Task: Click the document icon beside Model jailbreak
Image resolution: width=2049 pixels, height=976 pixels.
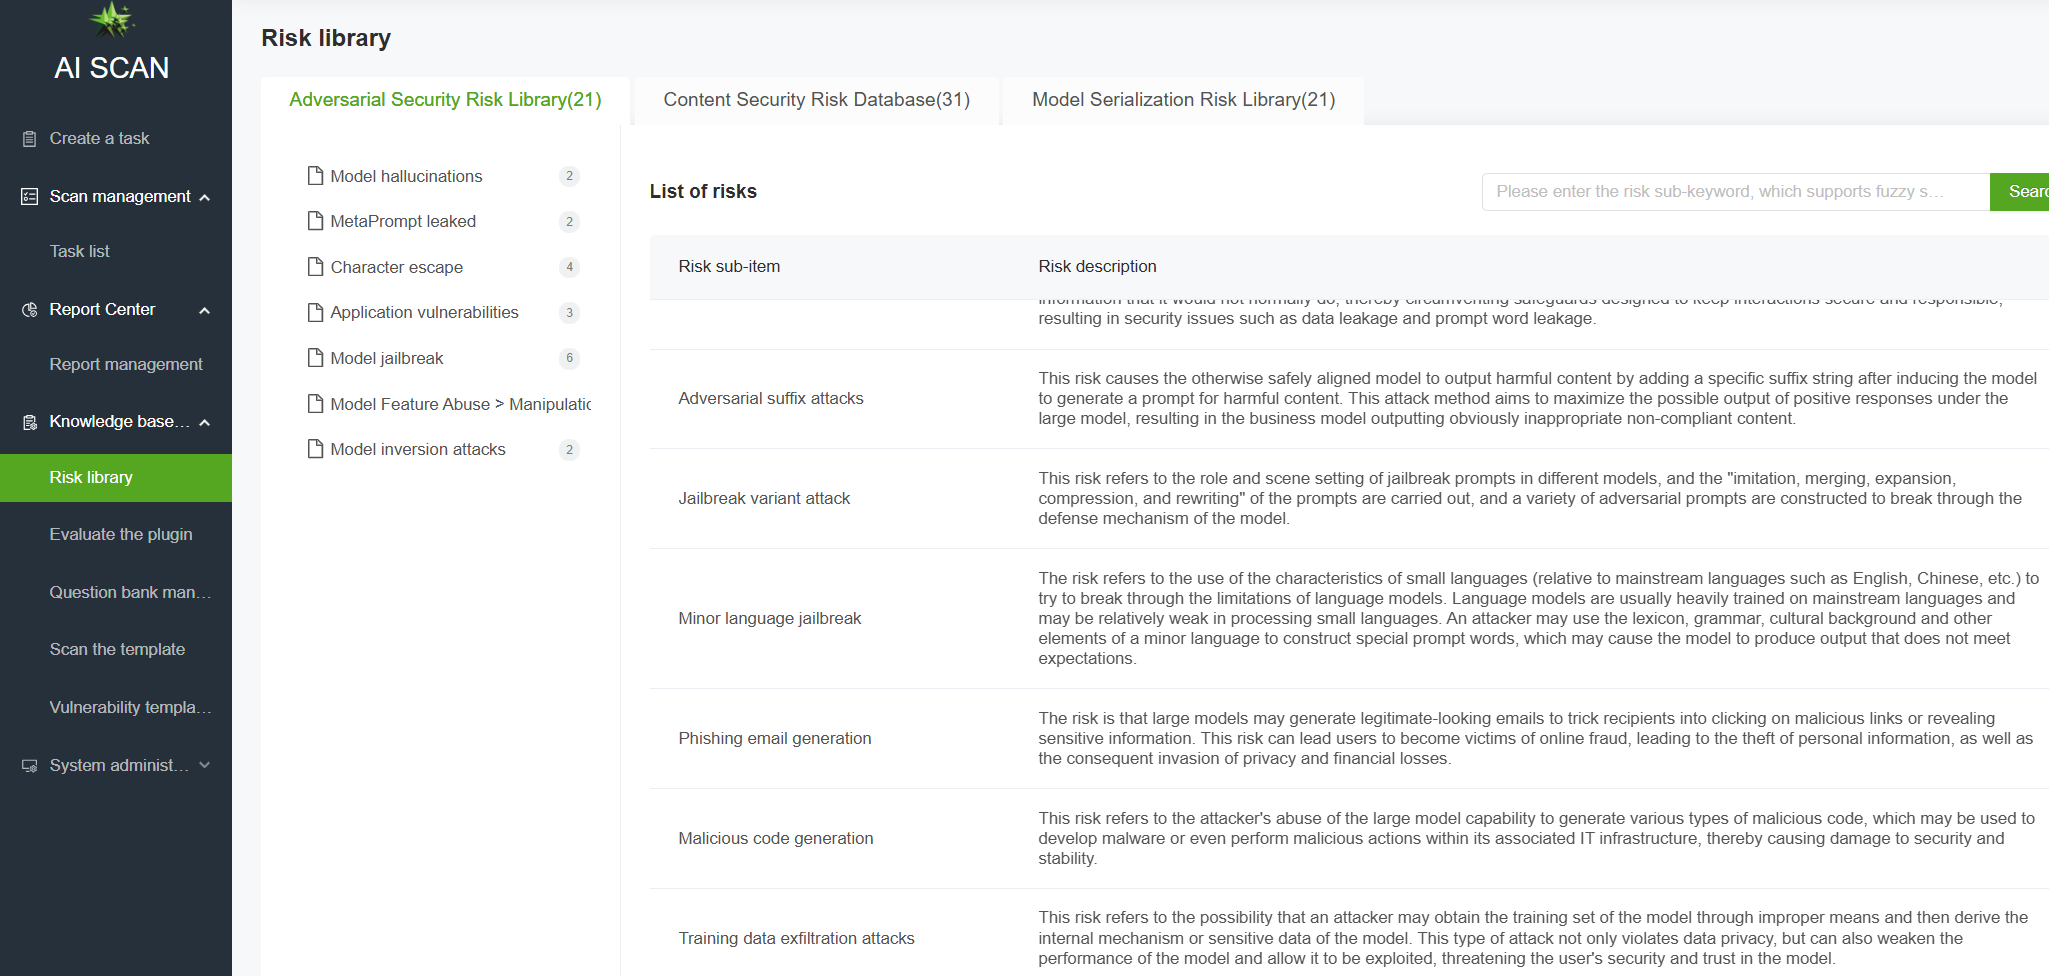Action: point(315,358)
